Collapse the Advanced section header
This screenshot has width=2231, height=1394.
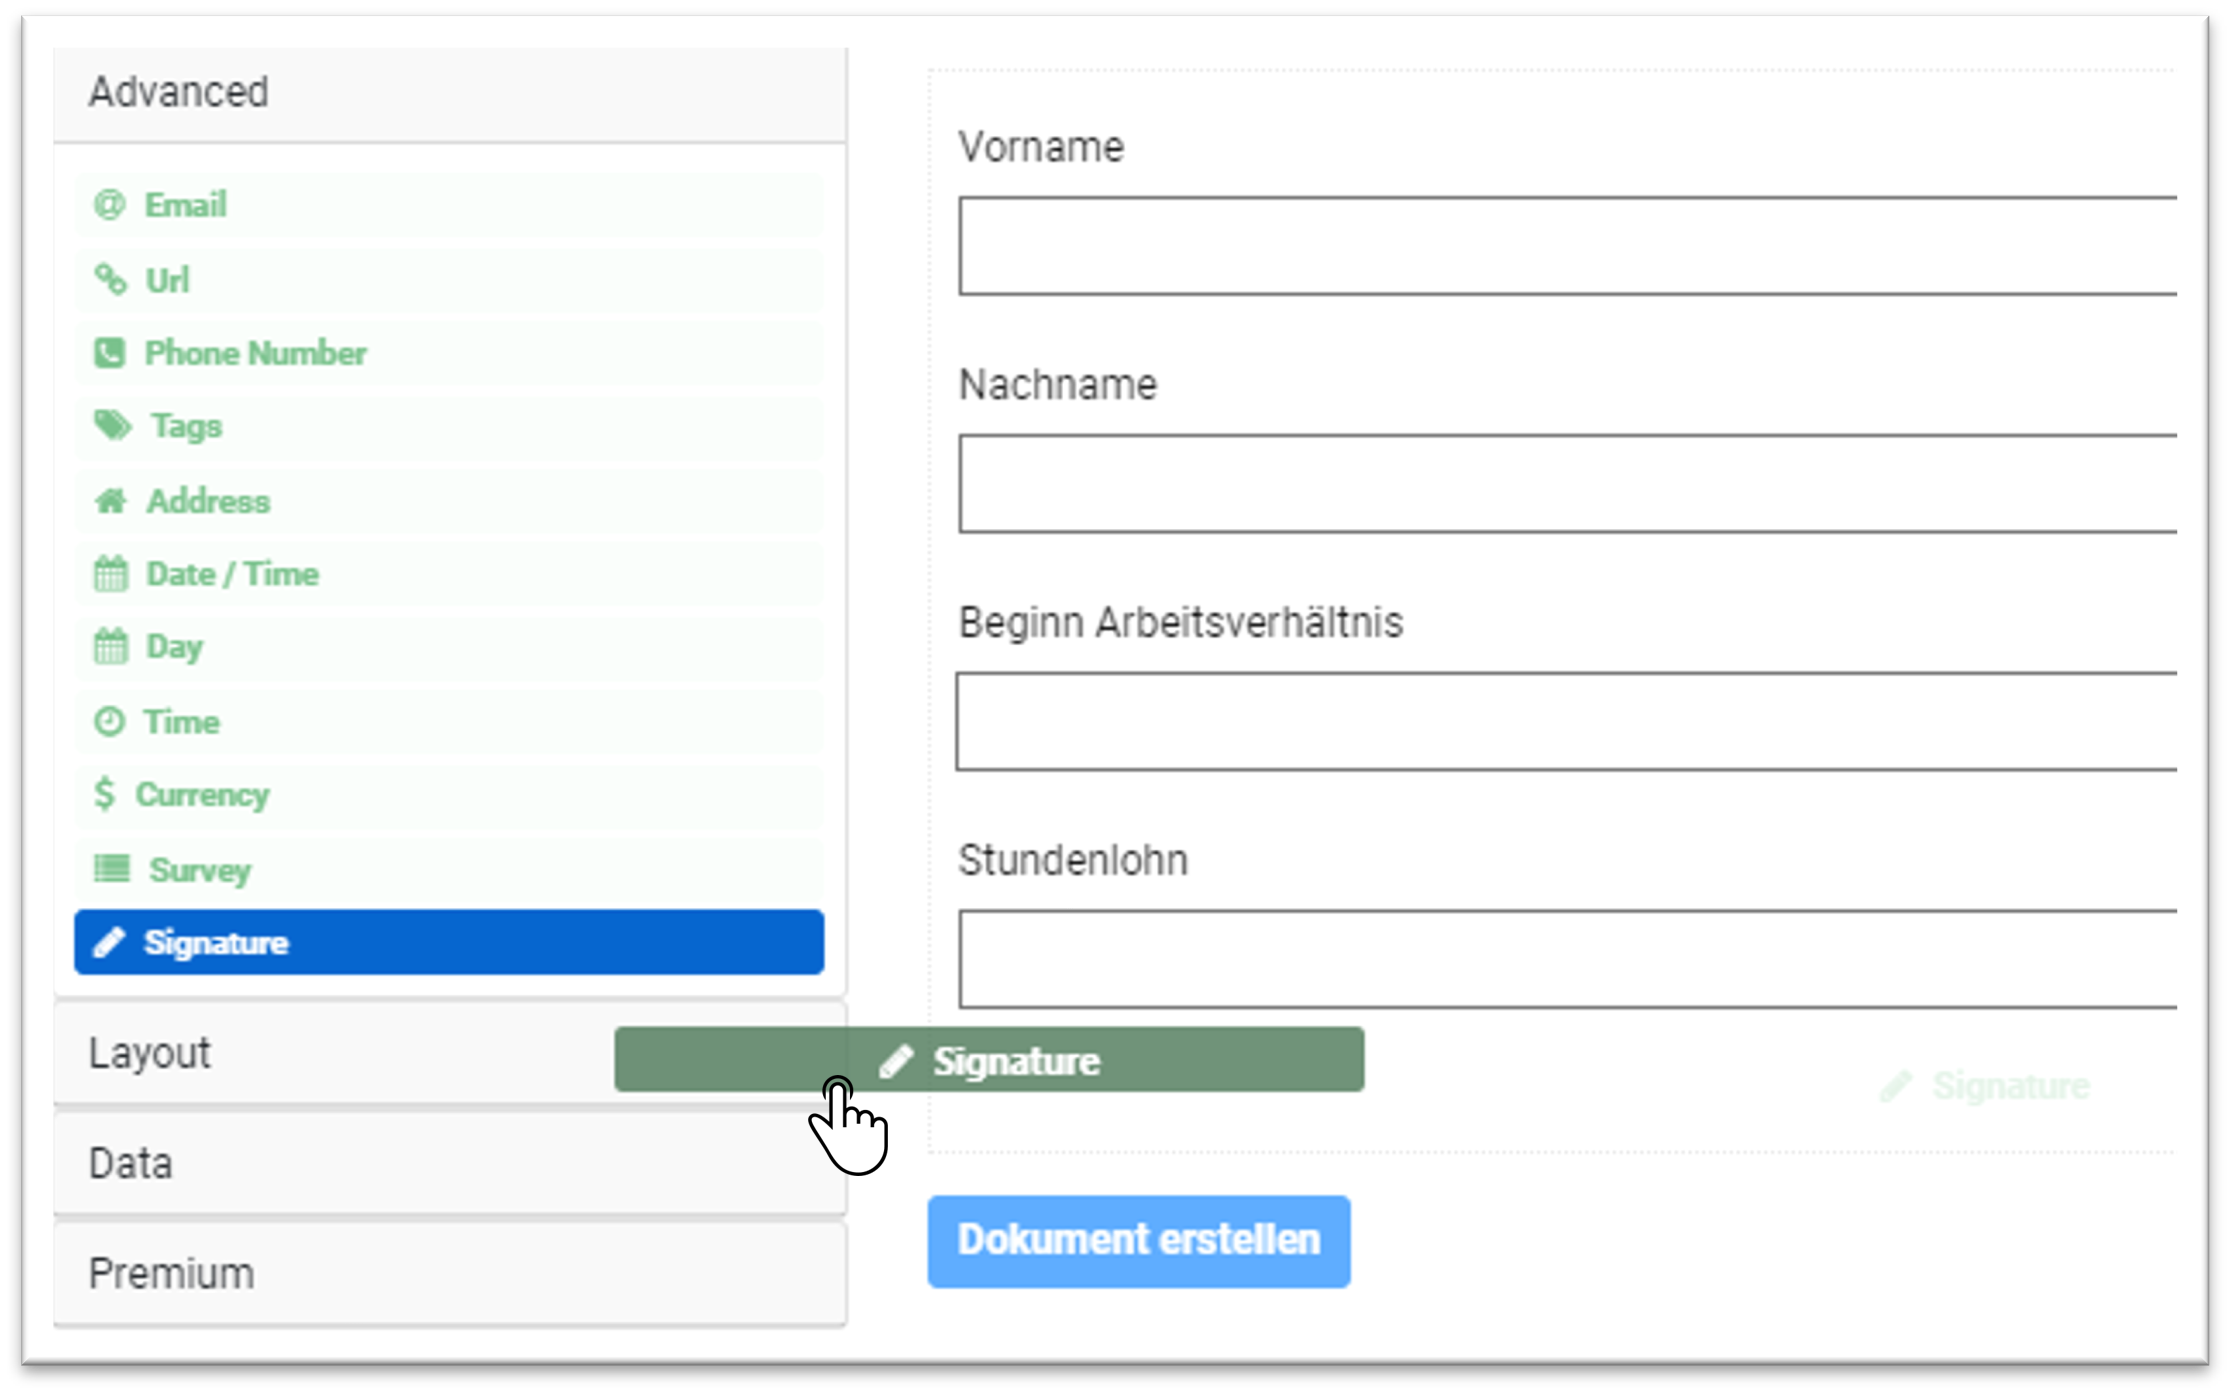pyautogui.click(x=450, y=94)
